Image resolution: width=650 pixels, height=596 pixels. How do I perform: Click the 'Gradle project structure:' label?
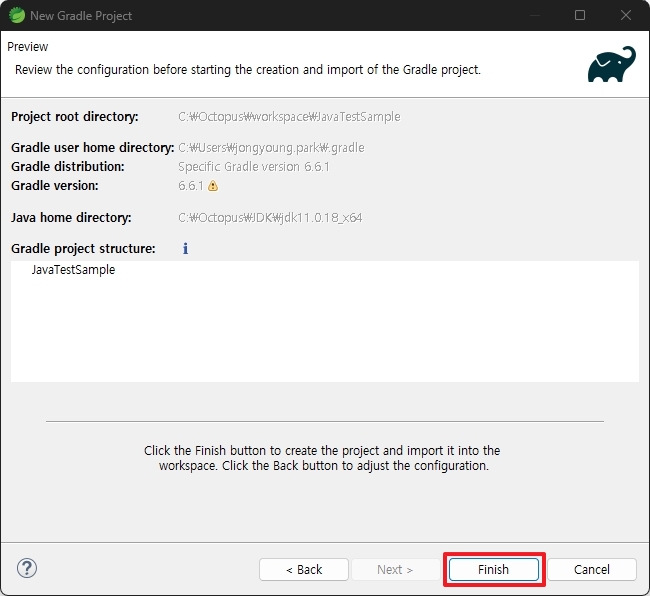[83, 249]
